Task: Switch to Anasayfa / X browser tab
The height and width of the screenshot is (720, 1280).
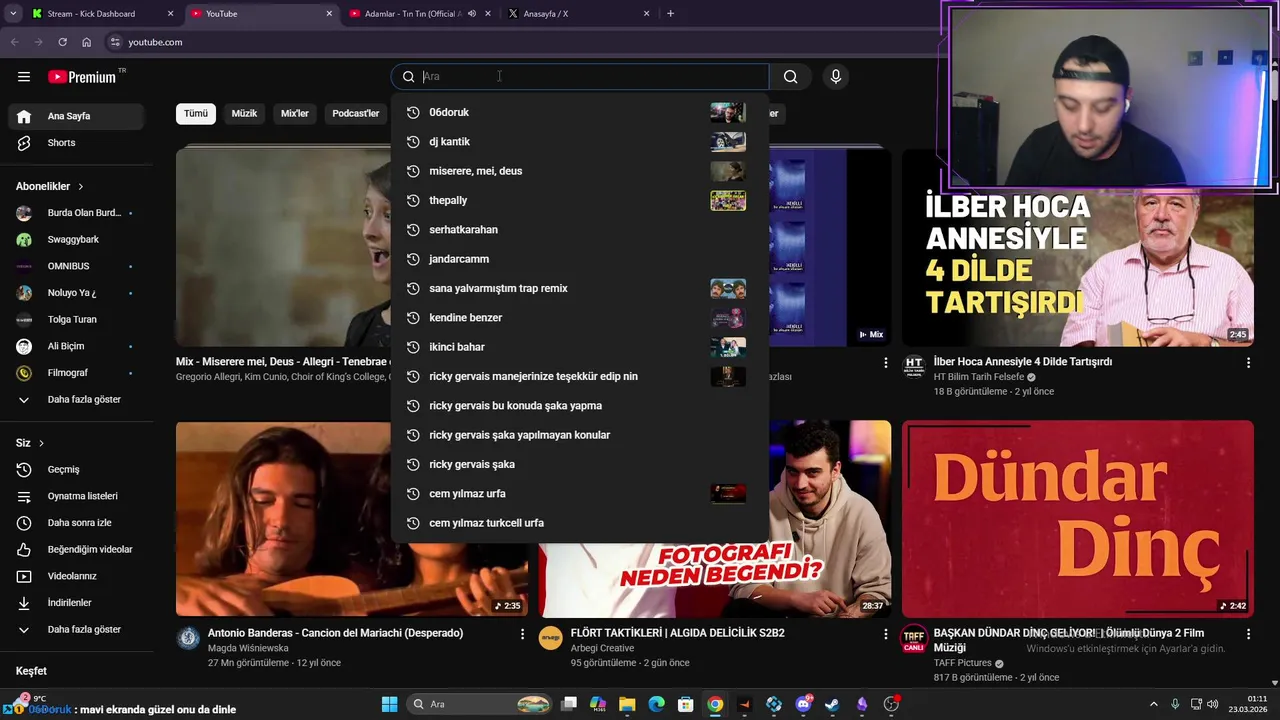Action: point(579,14)
